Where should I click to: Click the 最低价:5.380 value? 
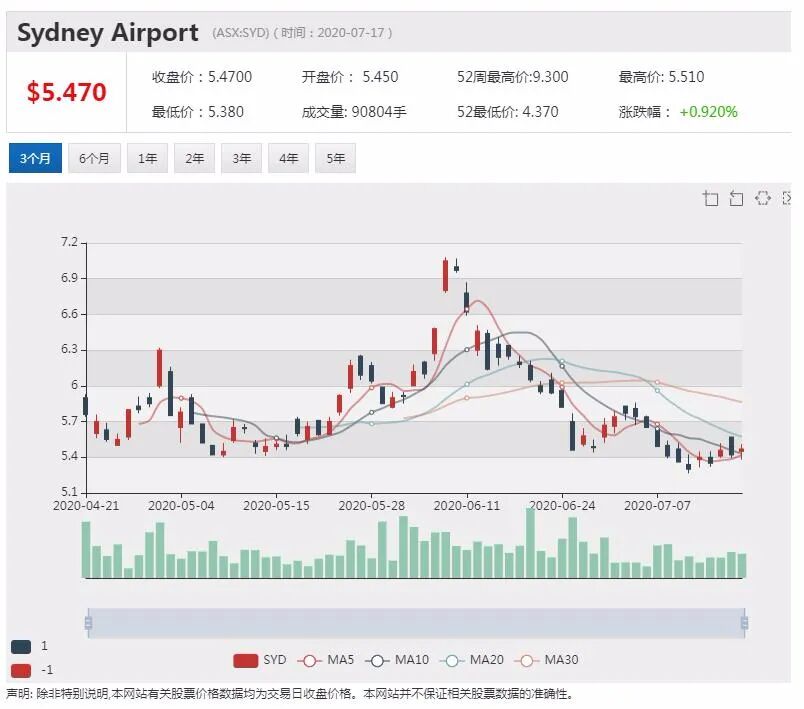197,112
